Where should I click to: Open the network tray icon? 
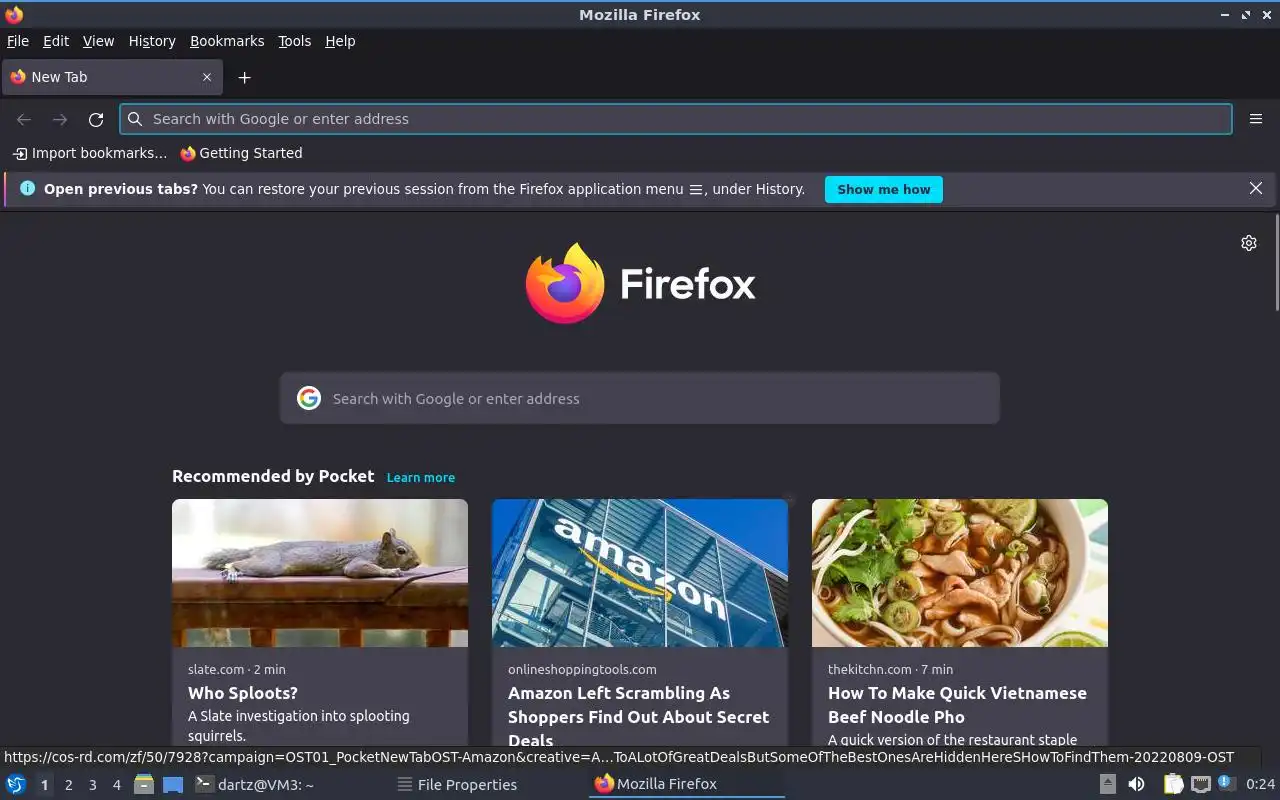coord(1201,784)
